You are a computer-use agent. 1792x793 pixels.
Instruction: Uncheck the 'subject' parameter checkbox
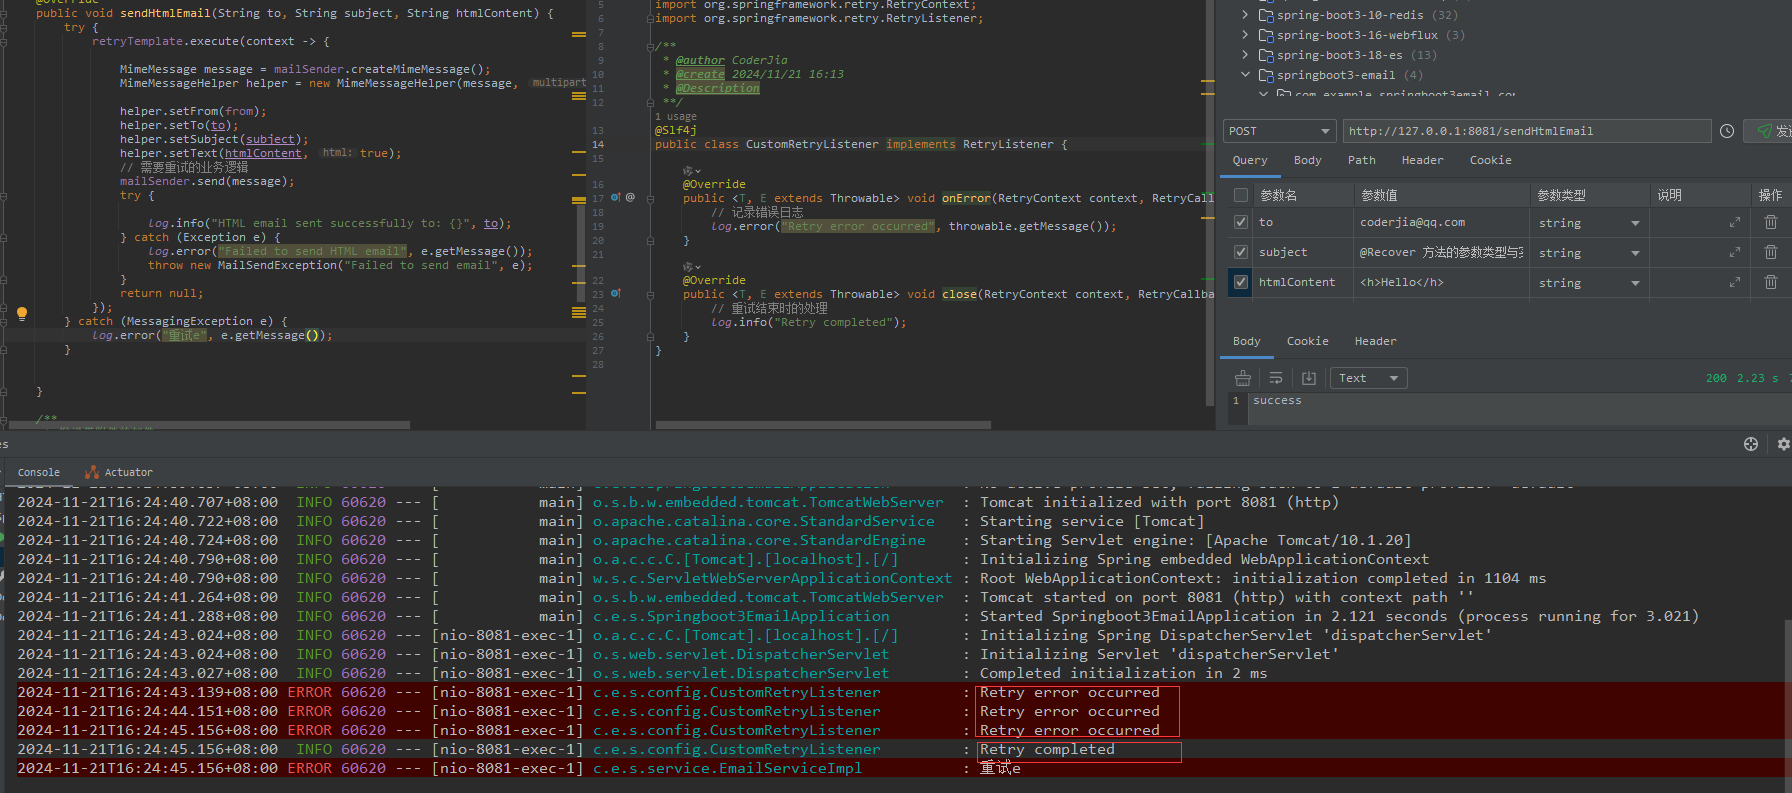(x=1241, y=252)
